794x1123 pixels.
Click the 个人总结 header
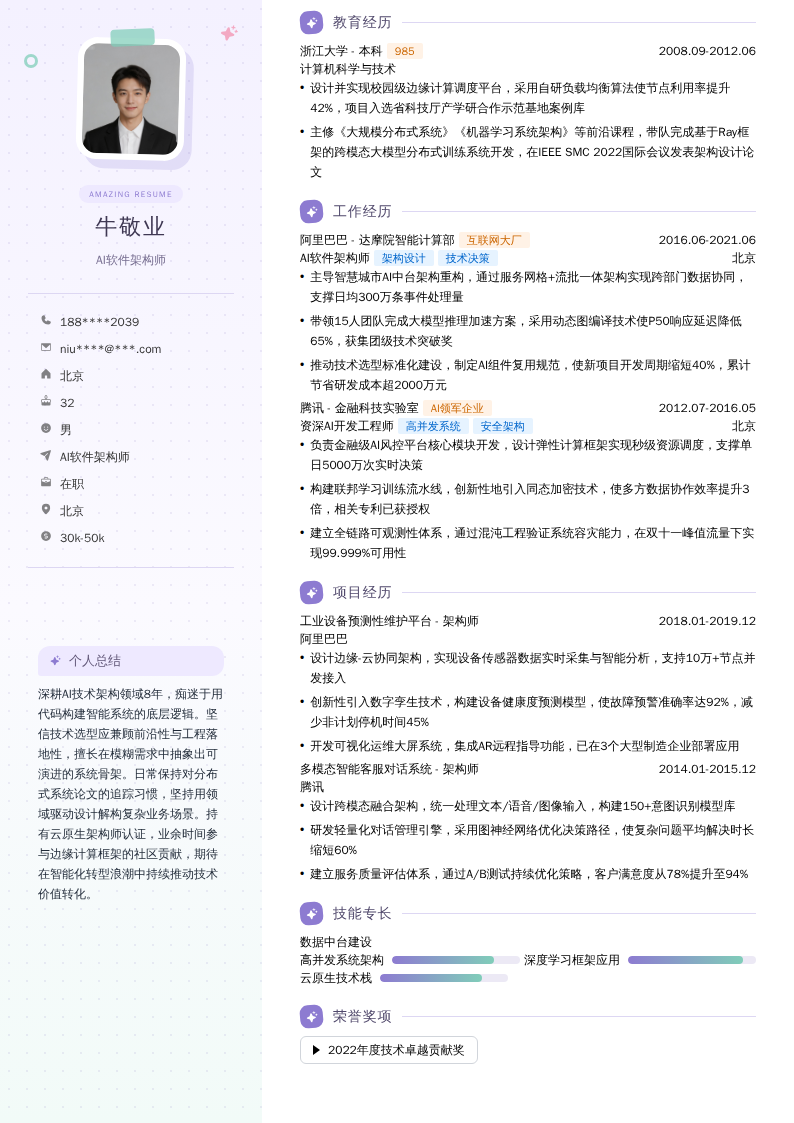131,661
